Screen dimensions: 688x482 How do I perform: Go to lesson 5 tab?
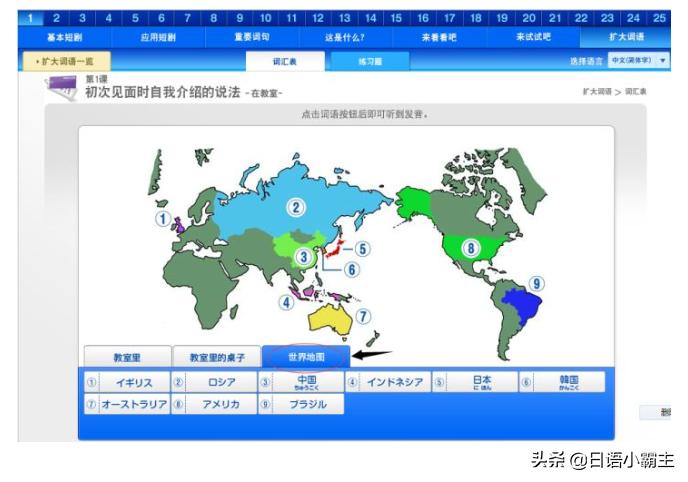click(x=135, y=18)
